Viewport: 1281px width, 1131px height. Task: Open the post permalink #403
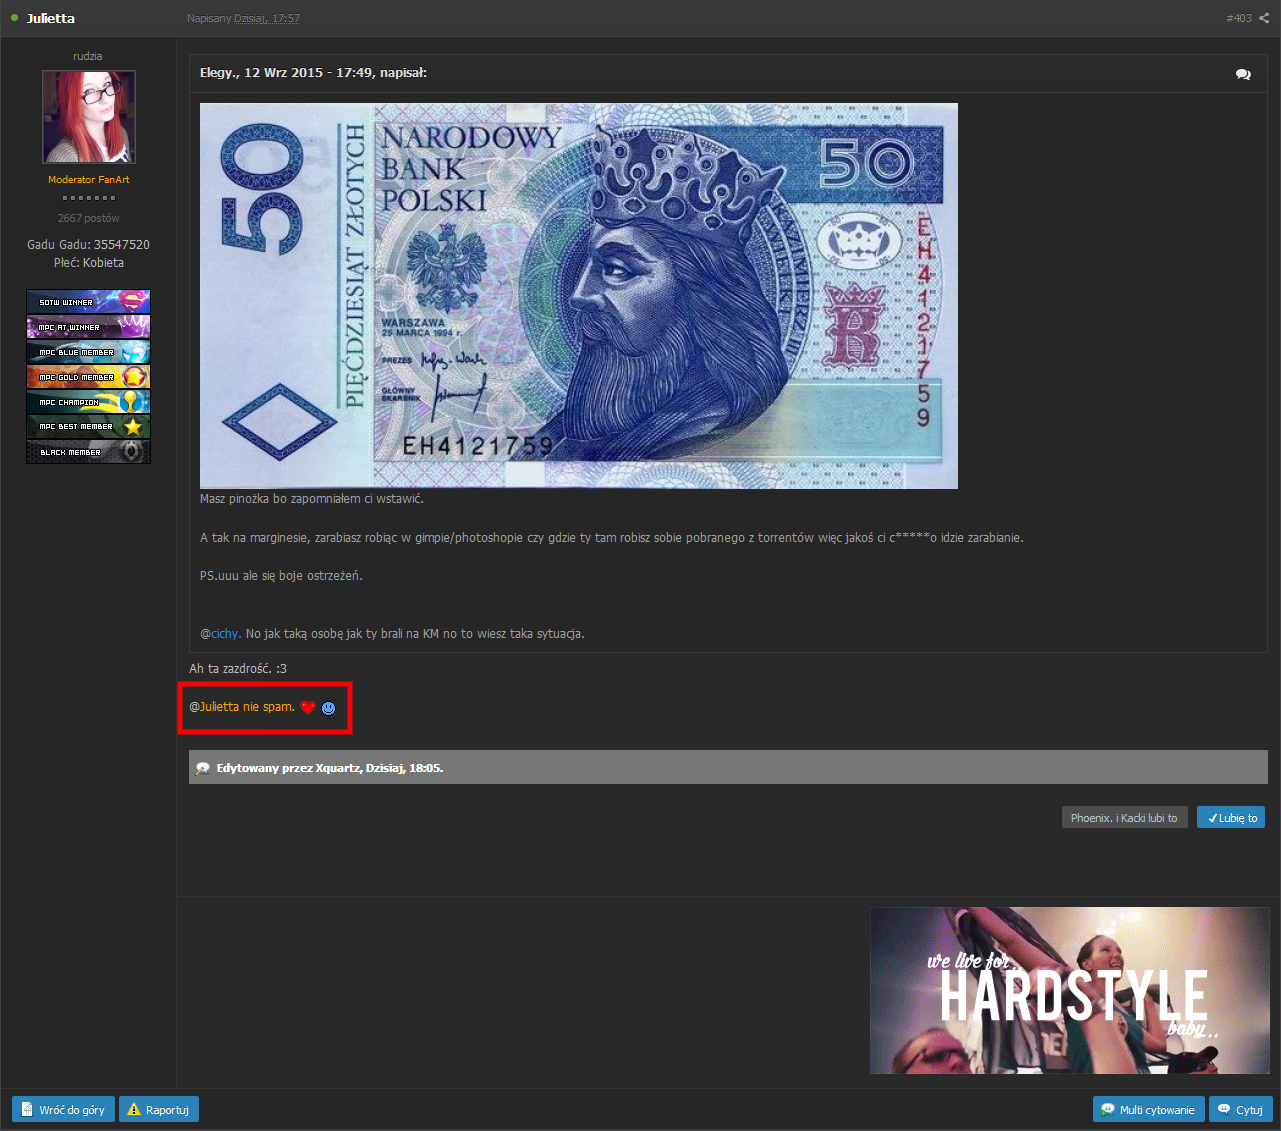(x=1239, y=18)
